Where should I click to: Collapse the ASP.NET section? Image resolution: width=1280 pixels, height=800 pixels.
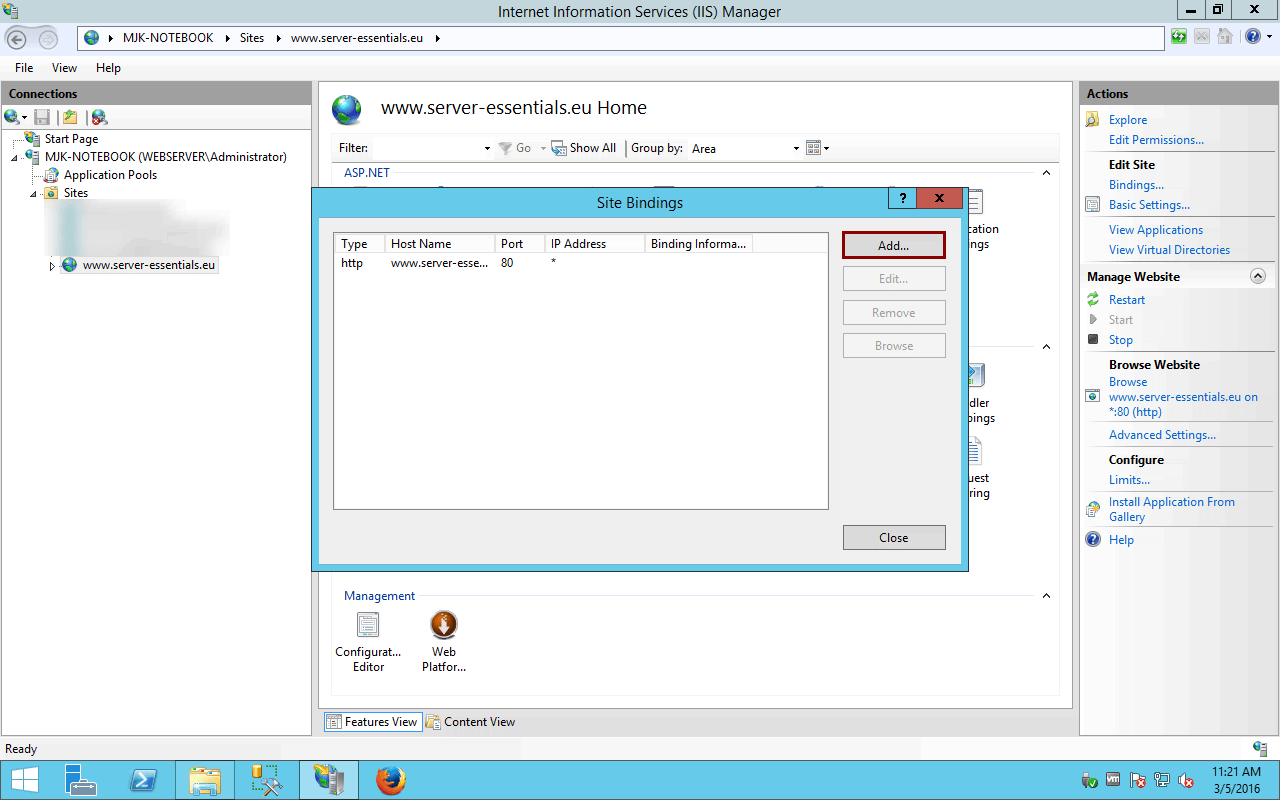tap(1047, 173)
